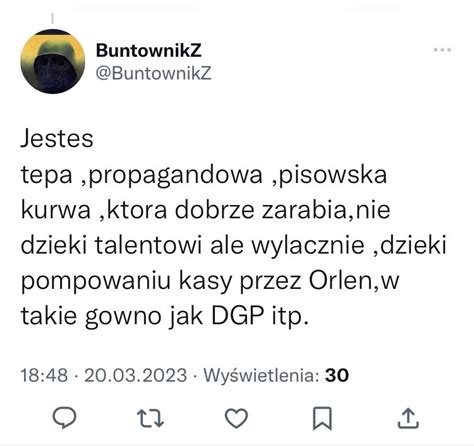Click the bold views count 30
The image size is (474, 446).
coord(337,375)
